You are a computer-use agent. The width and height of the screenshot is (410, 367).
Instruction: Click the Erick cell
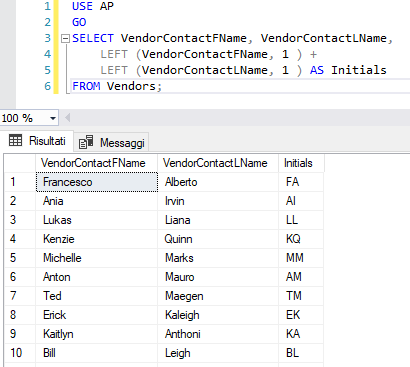click(x=96, y=315)
